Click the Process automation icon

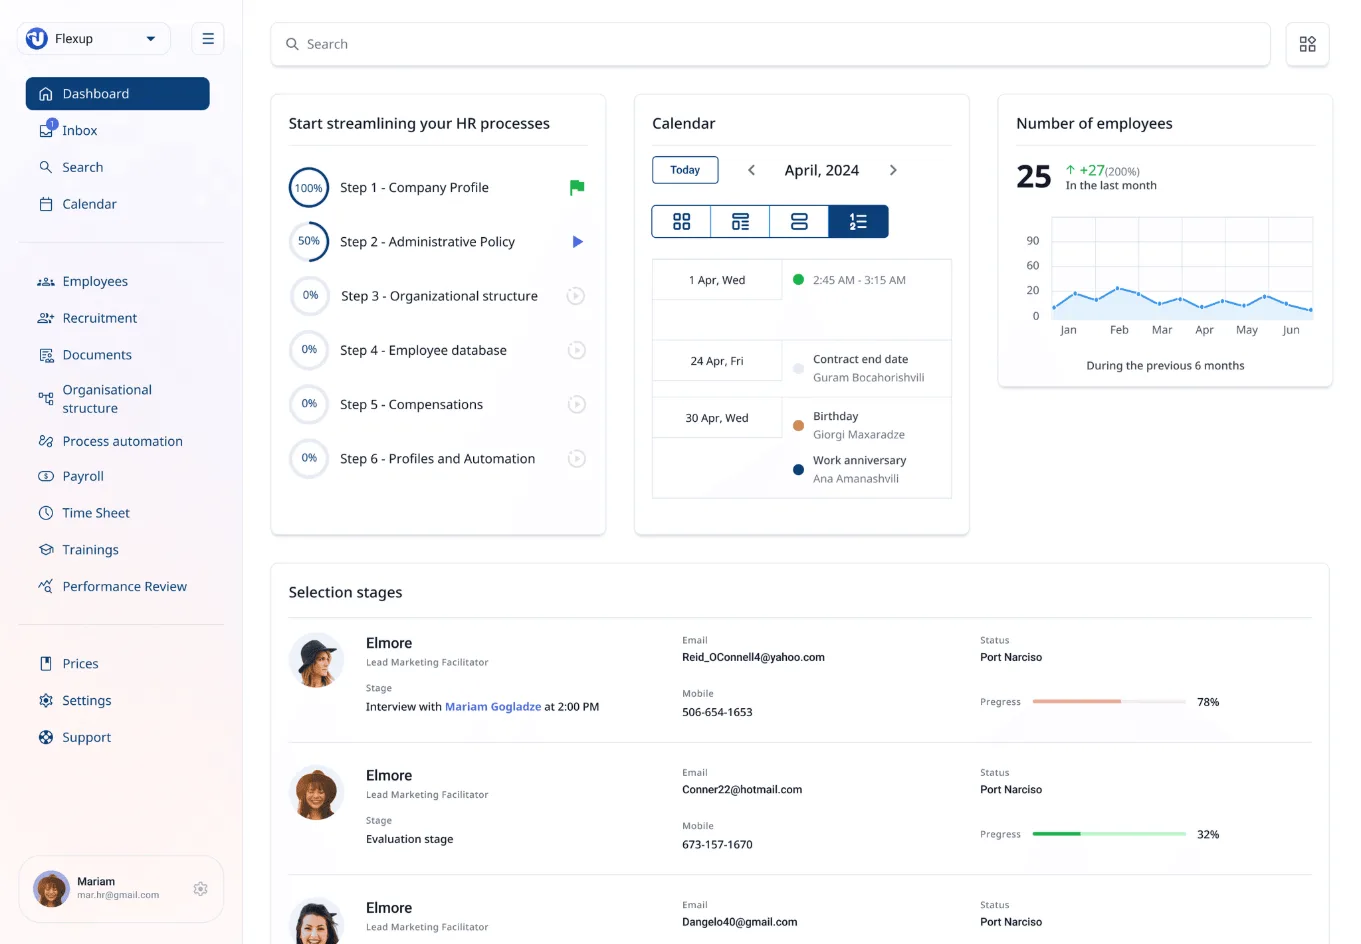(46, 441)
